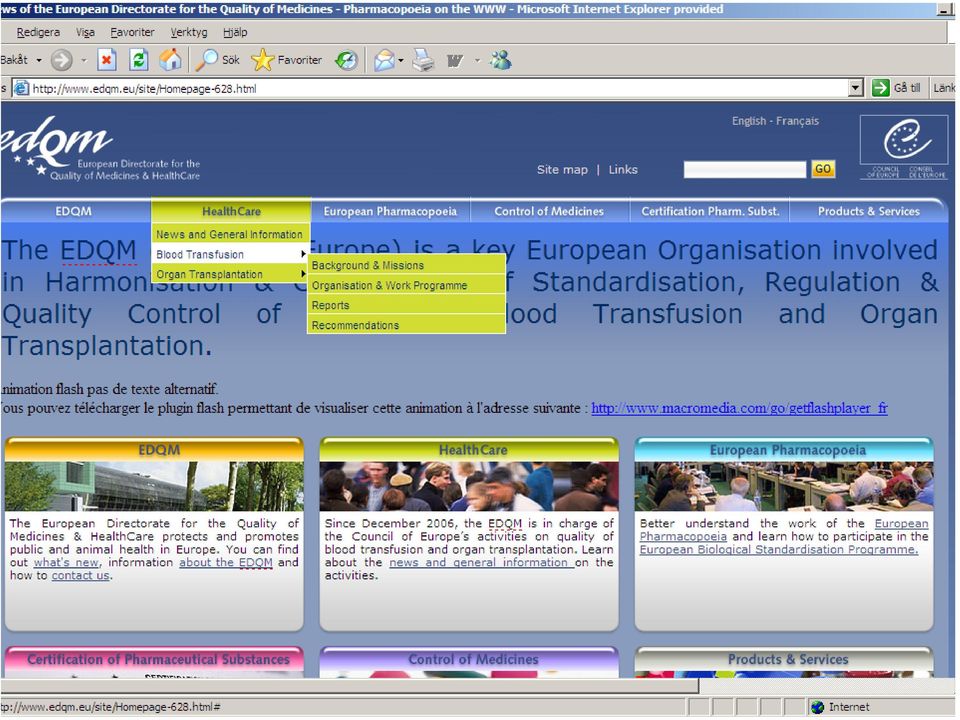Click European Pharmacopoeia card meeting photo
960x720 pixels.
click(x=784, y=486)
